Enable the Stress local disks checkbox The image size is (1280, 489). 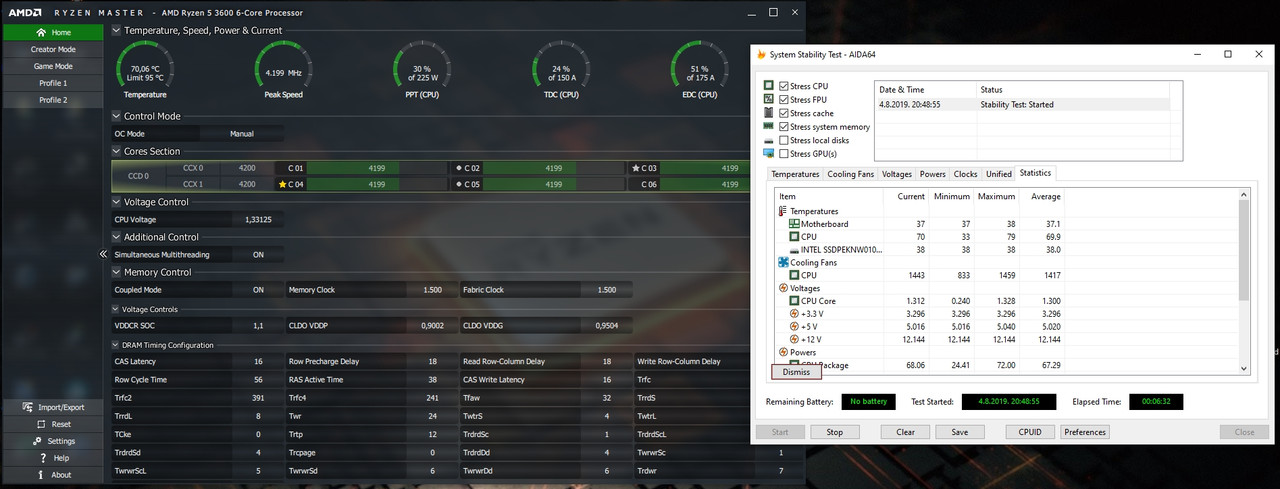point(784,140)
